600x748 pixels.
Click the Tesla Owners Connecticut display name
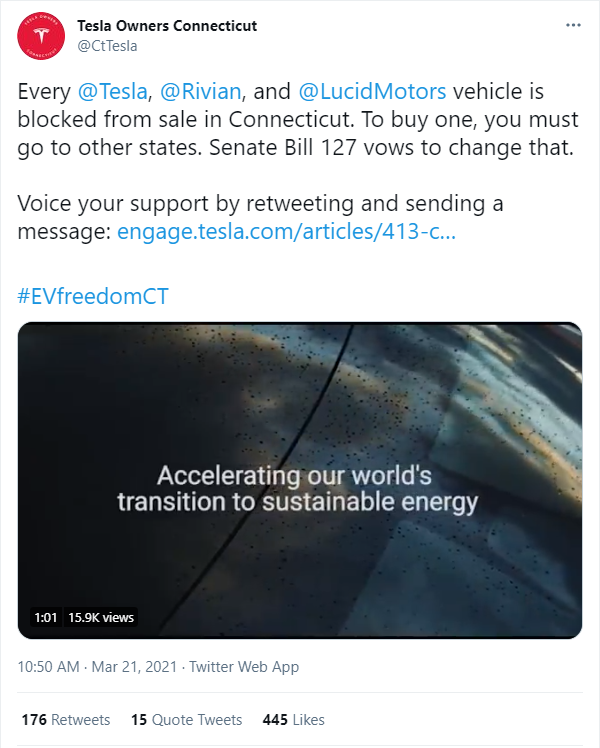coord(167,25)
